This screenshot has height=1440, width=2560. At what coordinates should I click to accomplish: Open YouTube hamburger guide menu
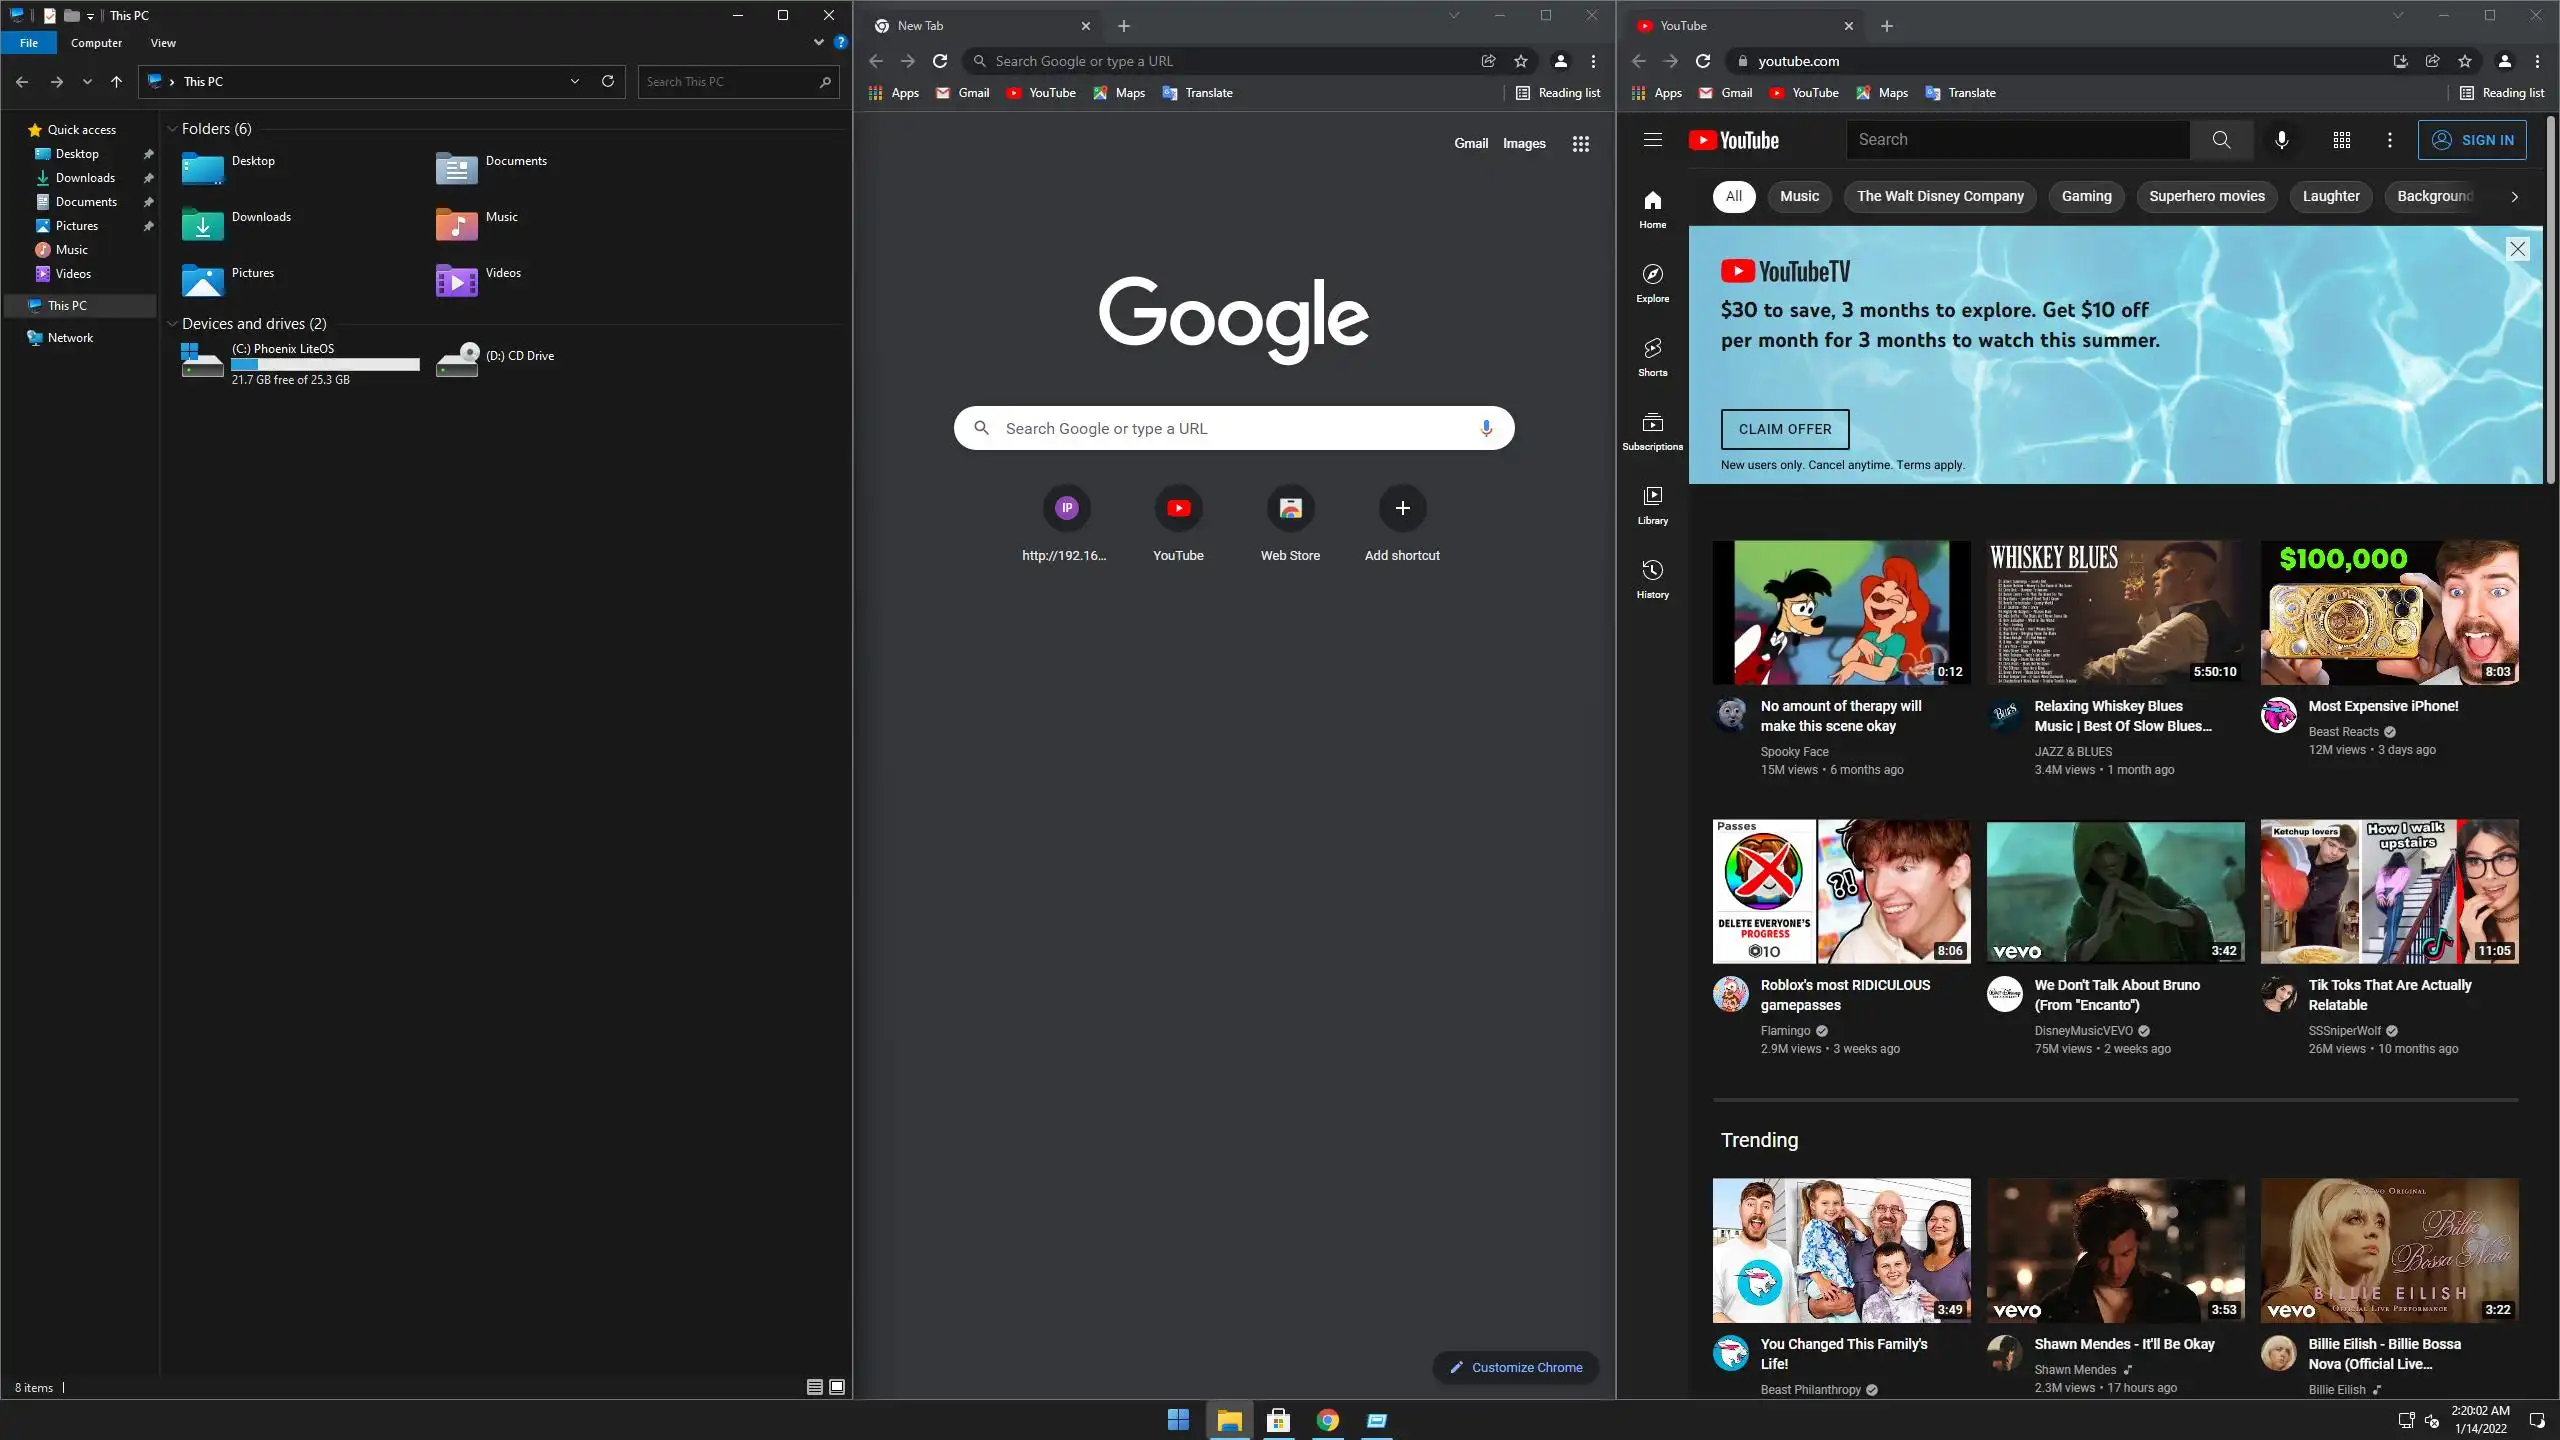coord(1652,140)
